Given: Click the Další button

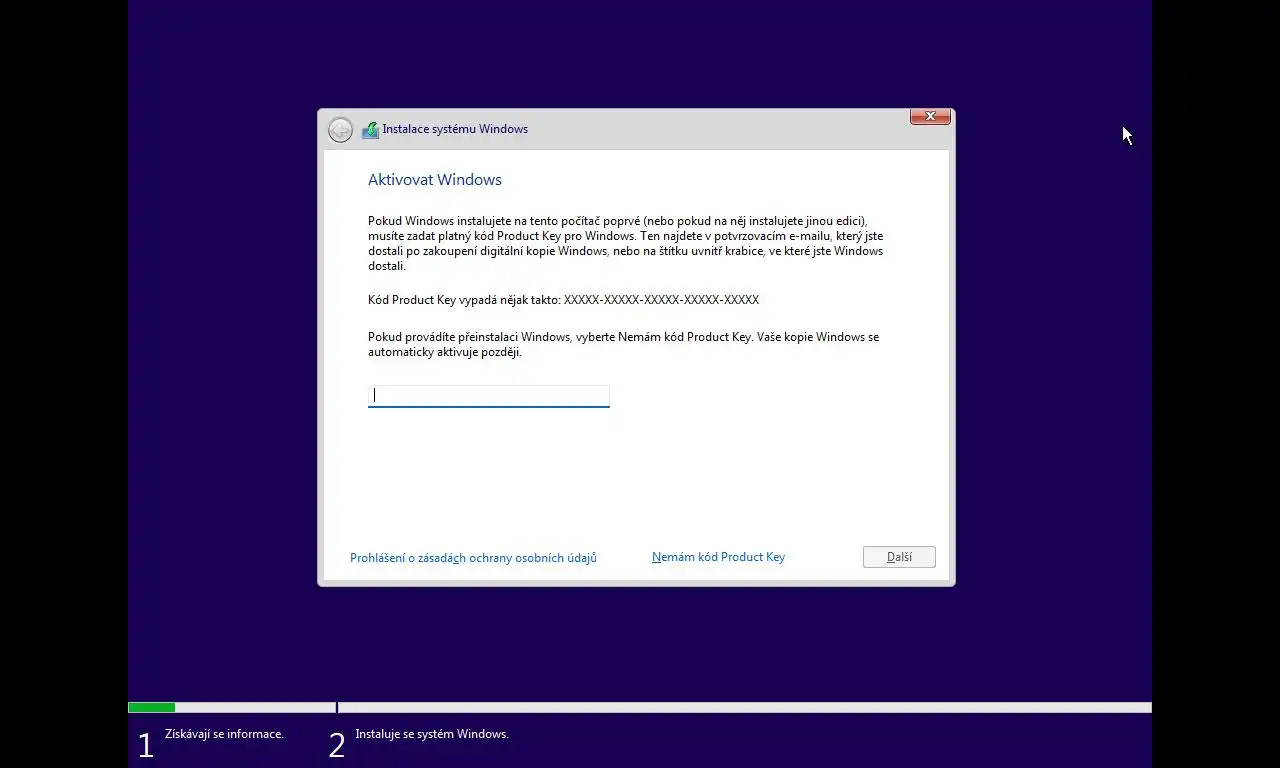Looking at the screenshot, I should point(899,557).
